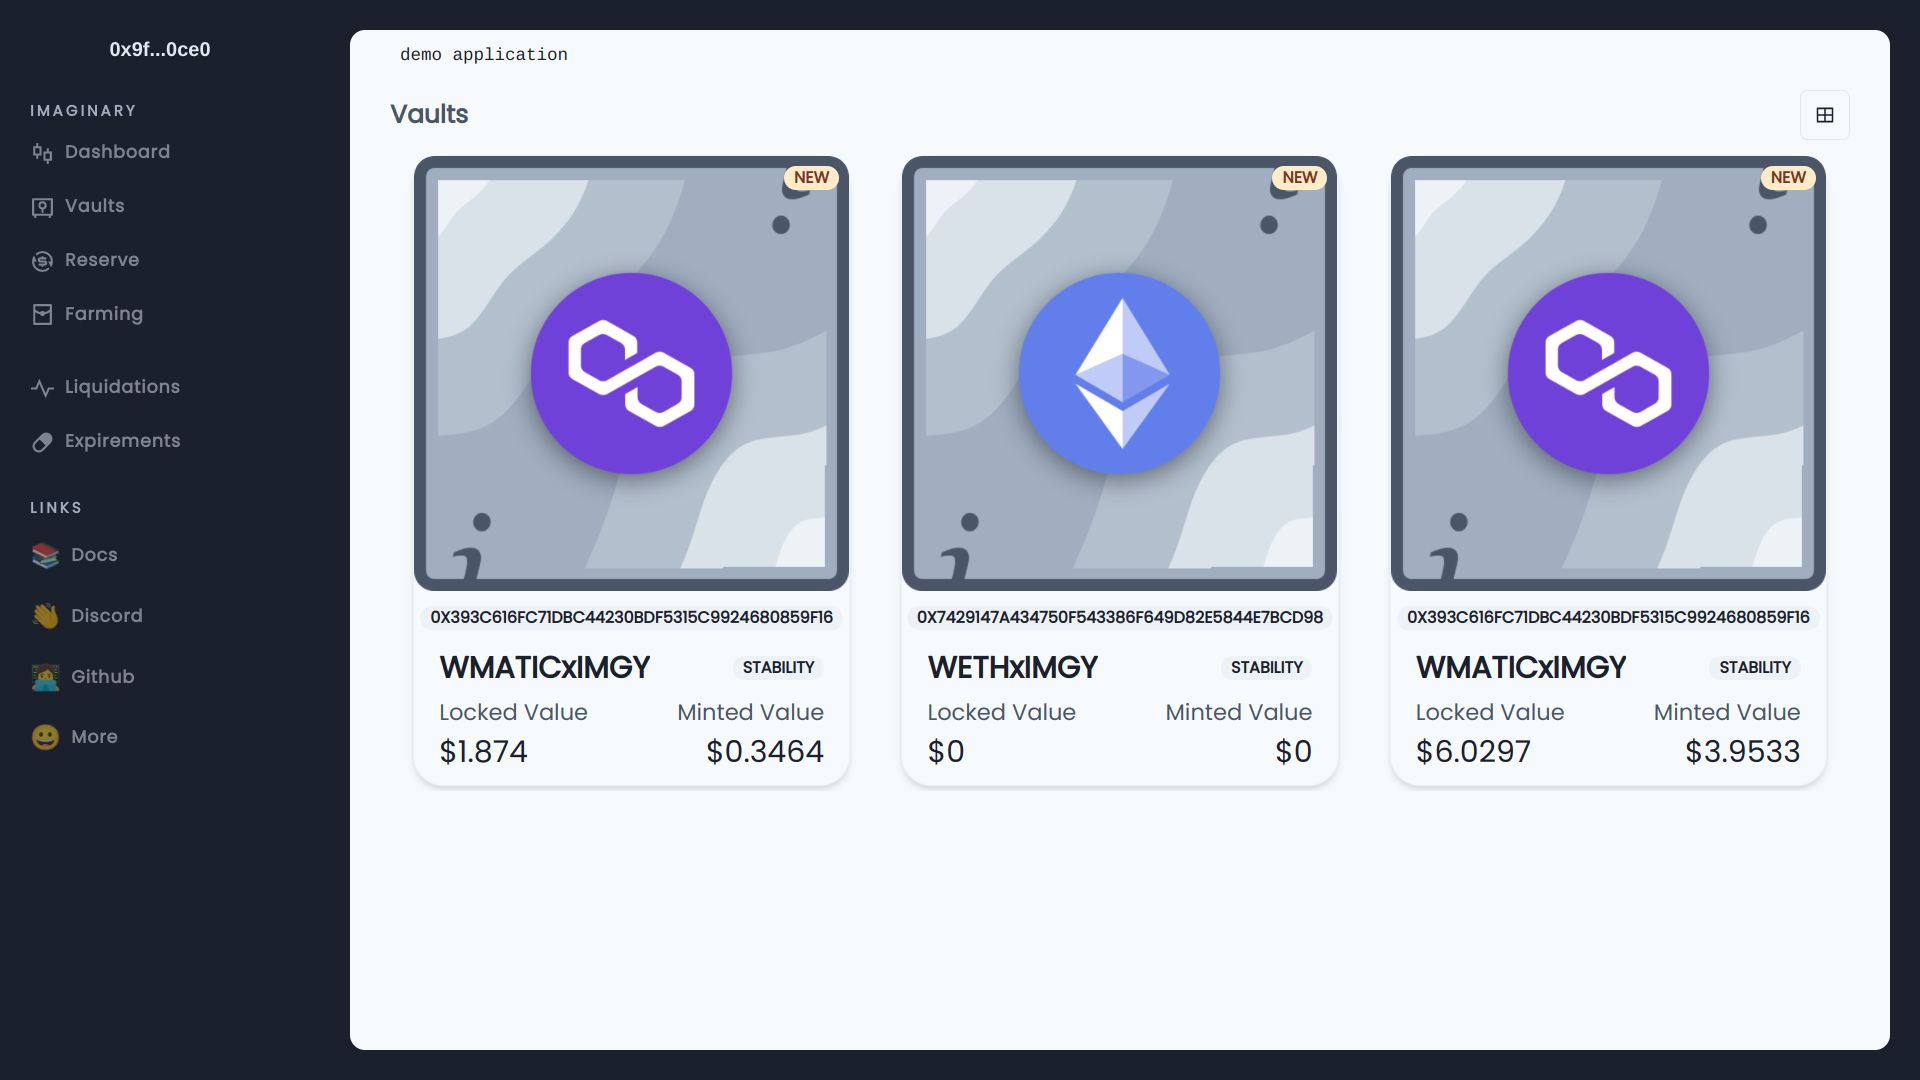This screenshot has height=1080, width=1920.
Task: Click the grid layout toggle icon
Action: (1825, 115)
